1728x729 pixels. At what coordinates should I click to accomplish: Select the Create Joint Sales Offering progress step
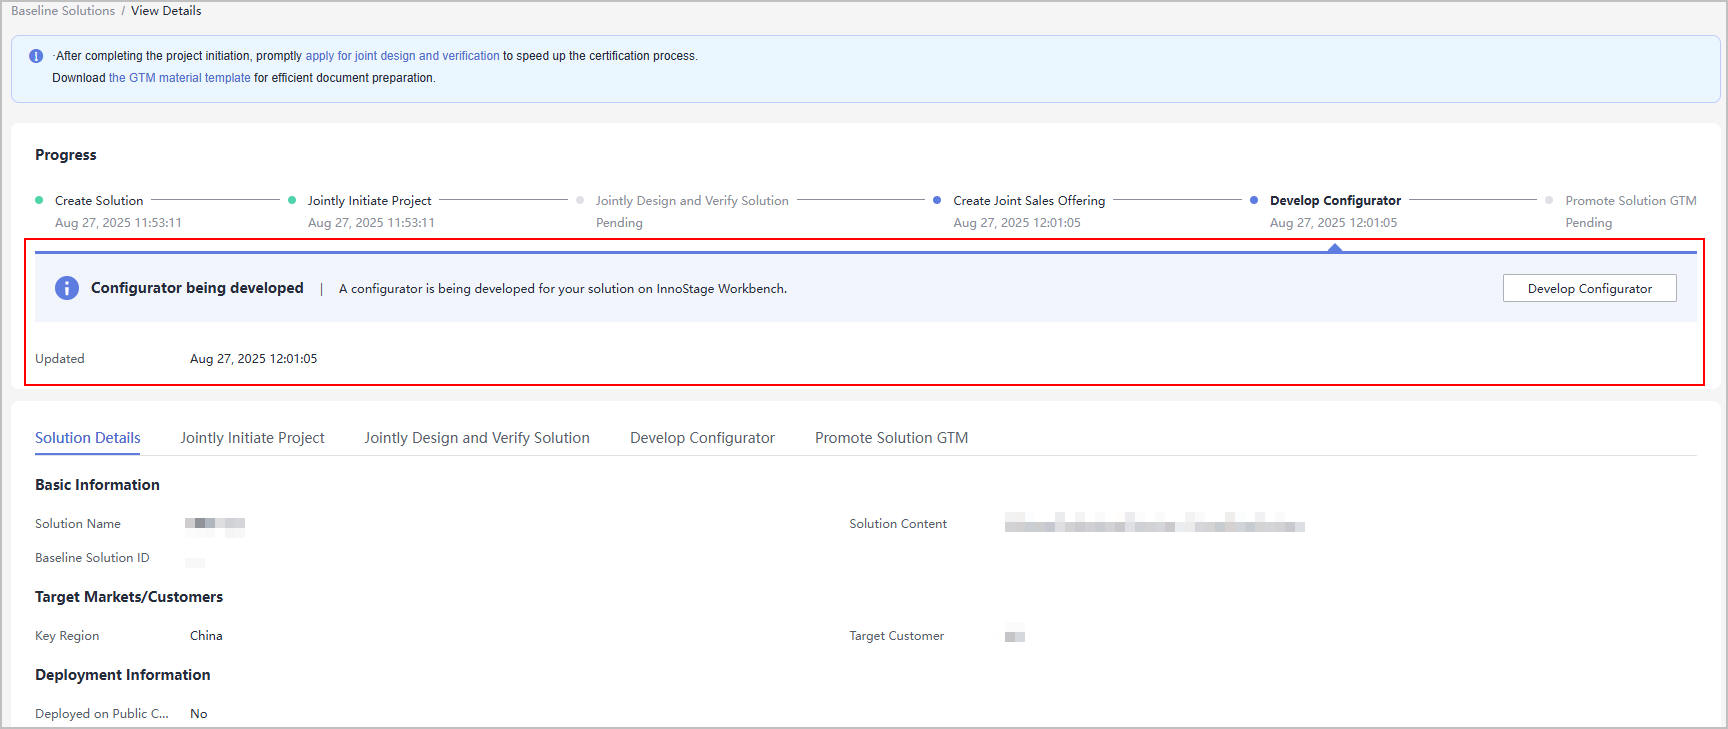(1029, 201)
